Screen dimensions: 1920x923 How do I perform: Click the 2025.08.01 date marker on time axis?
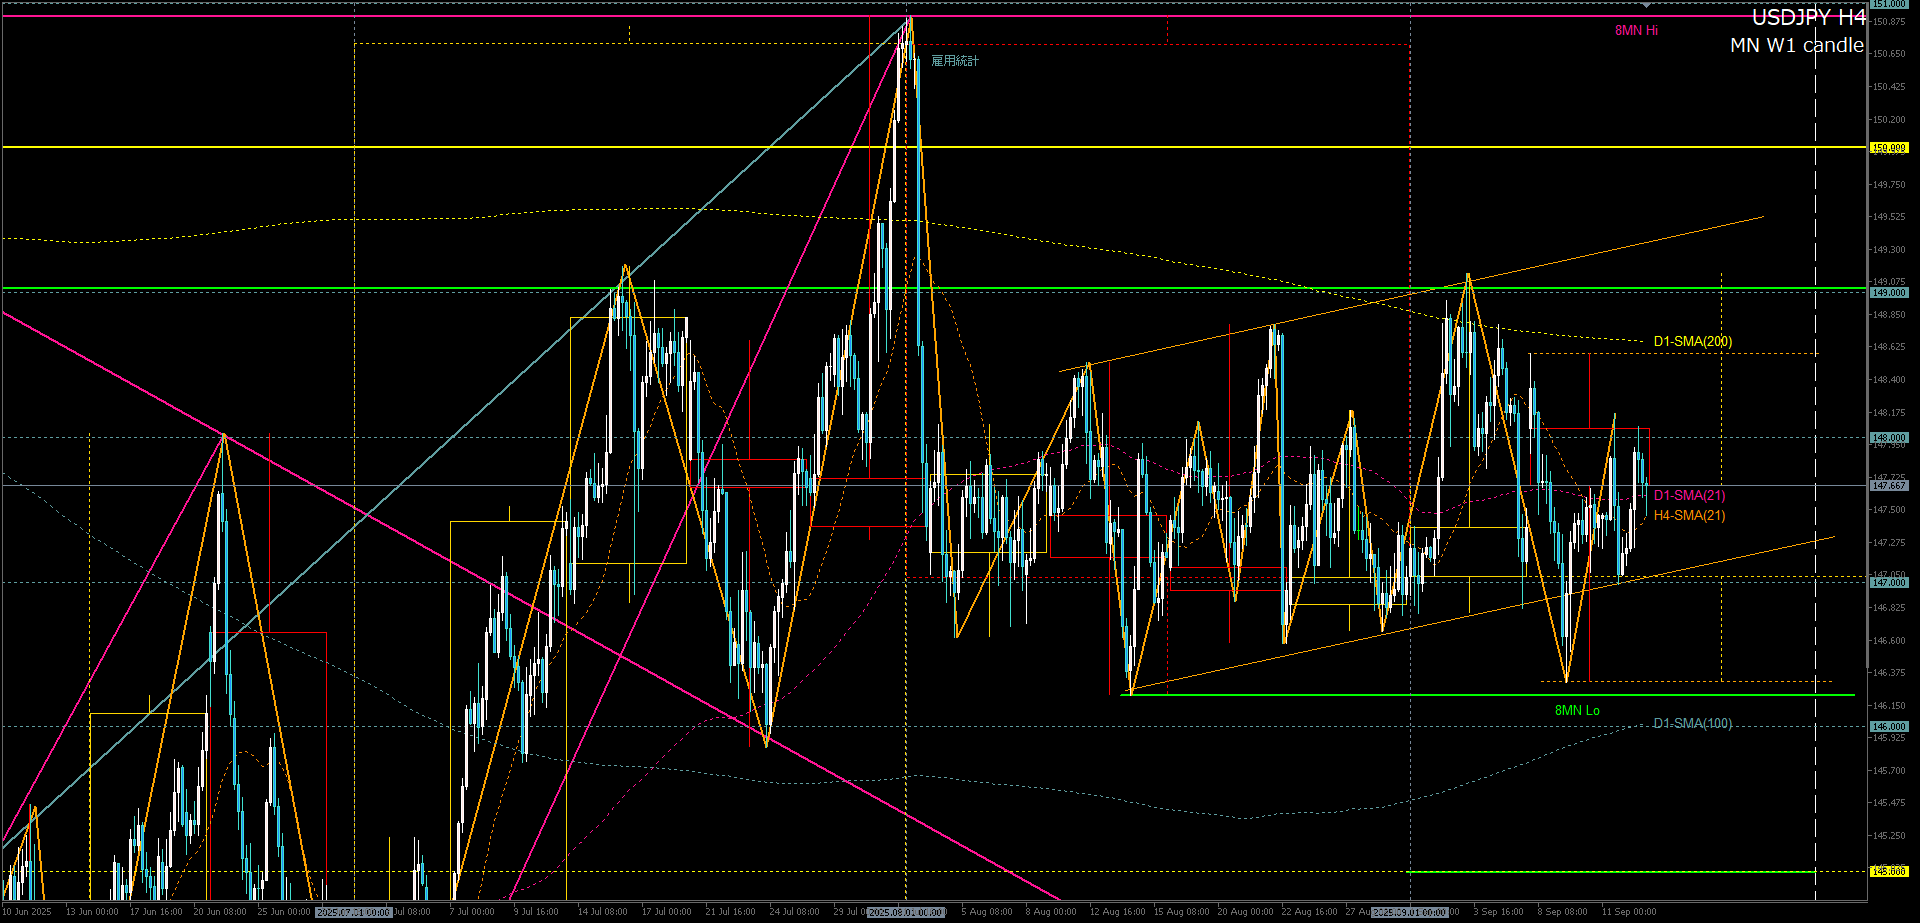click(x=906, y=912)
